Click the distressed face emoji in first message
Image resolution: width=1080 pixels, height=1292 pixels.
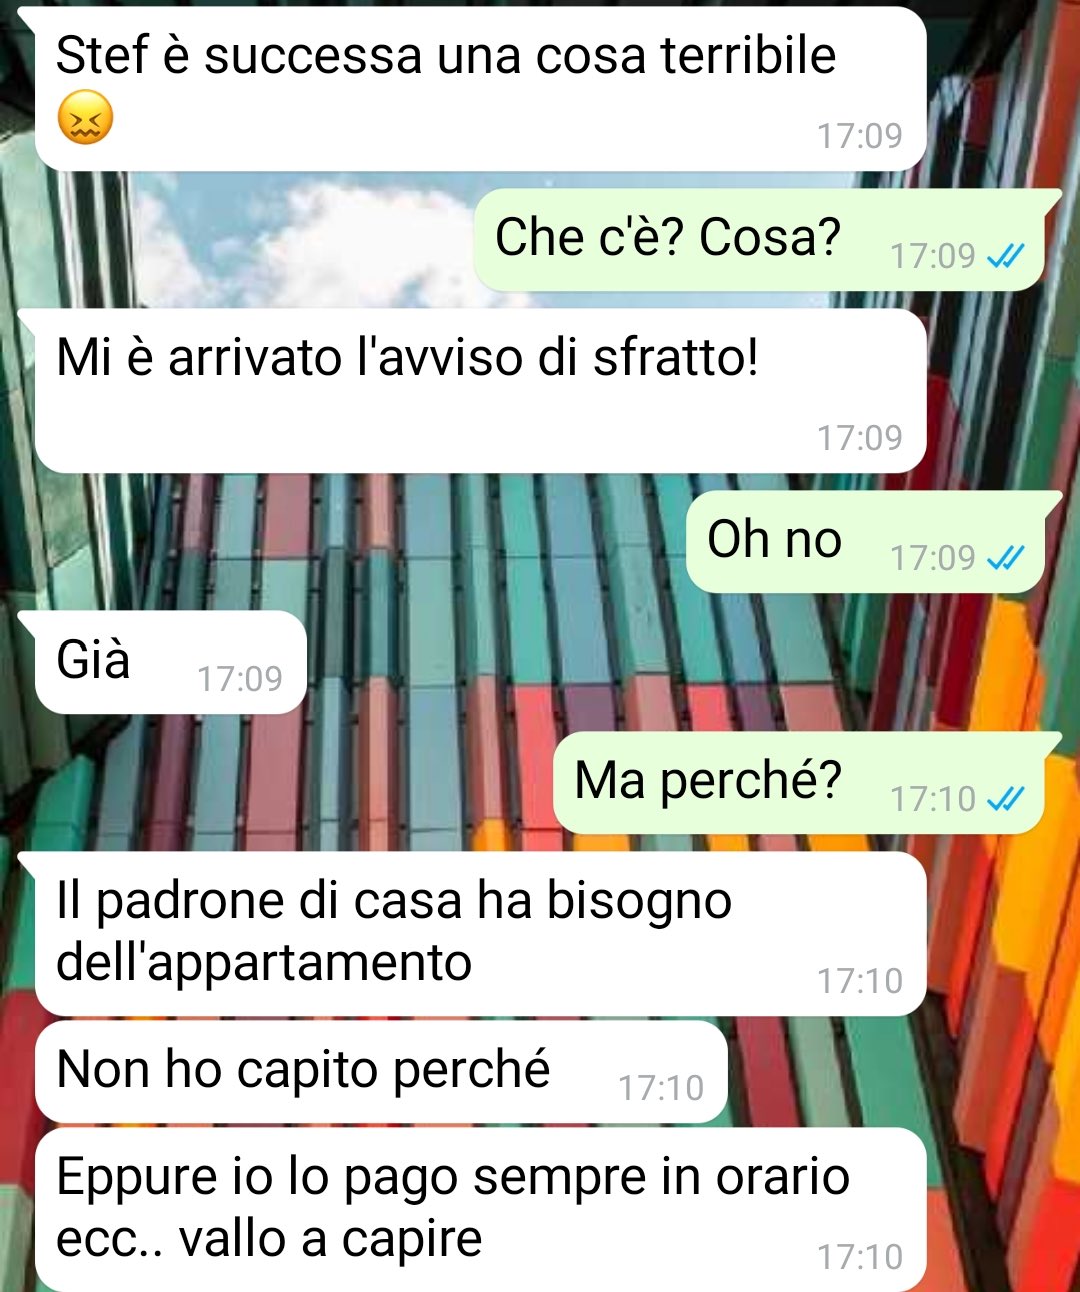(x=85, y=118)
